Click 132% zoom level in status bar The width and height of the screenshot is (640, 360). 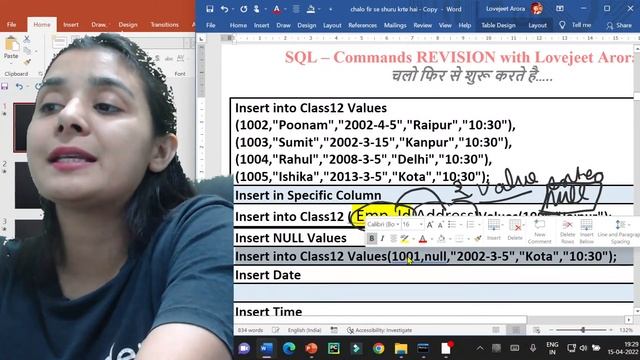626,330
